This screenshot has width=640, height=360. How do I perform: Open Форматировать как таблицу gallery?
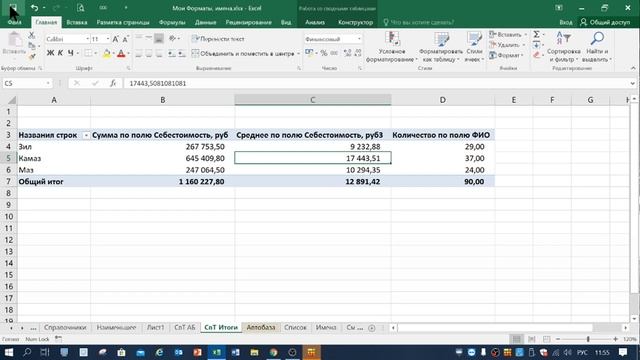(x=441, y=47)
